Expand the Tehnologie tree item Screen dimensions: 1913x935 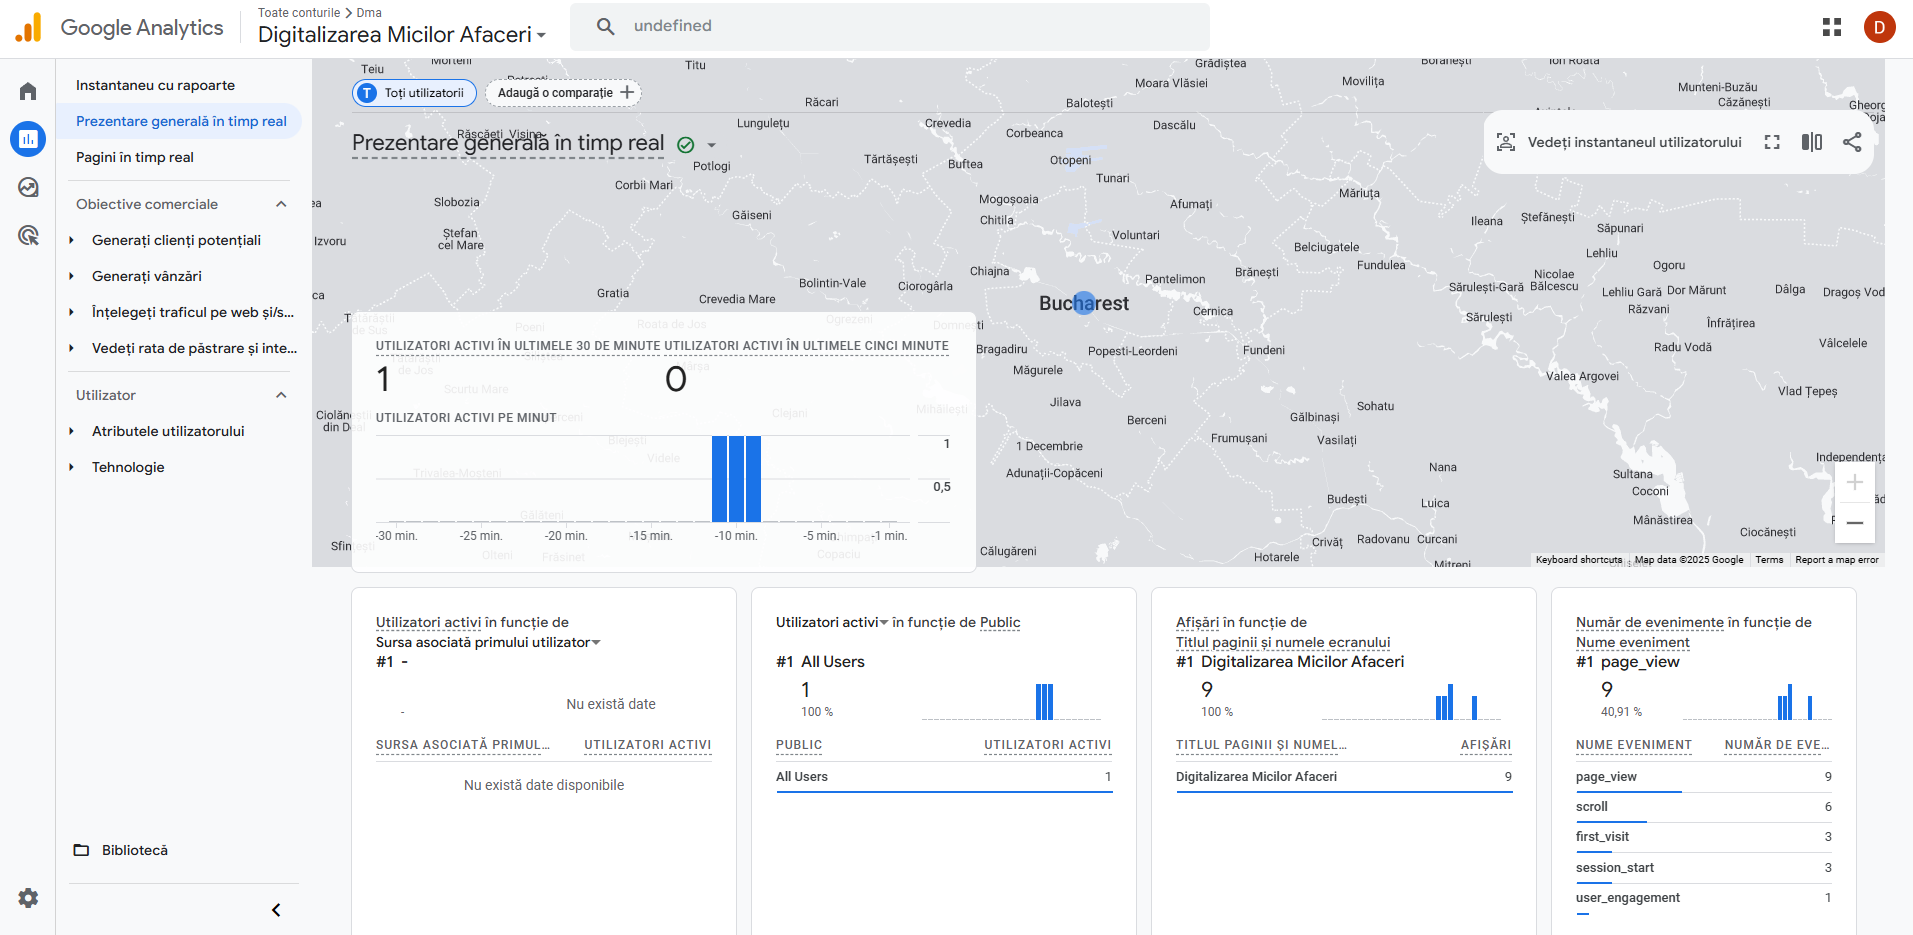click(x=72, y=467)
